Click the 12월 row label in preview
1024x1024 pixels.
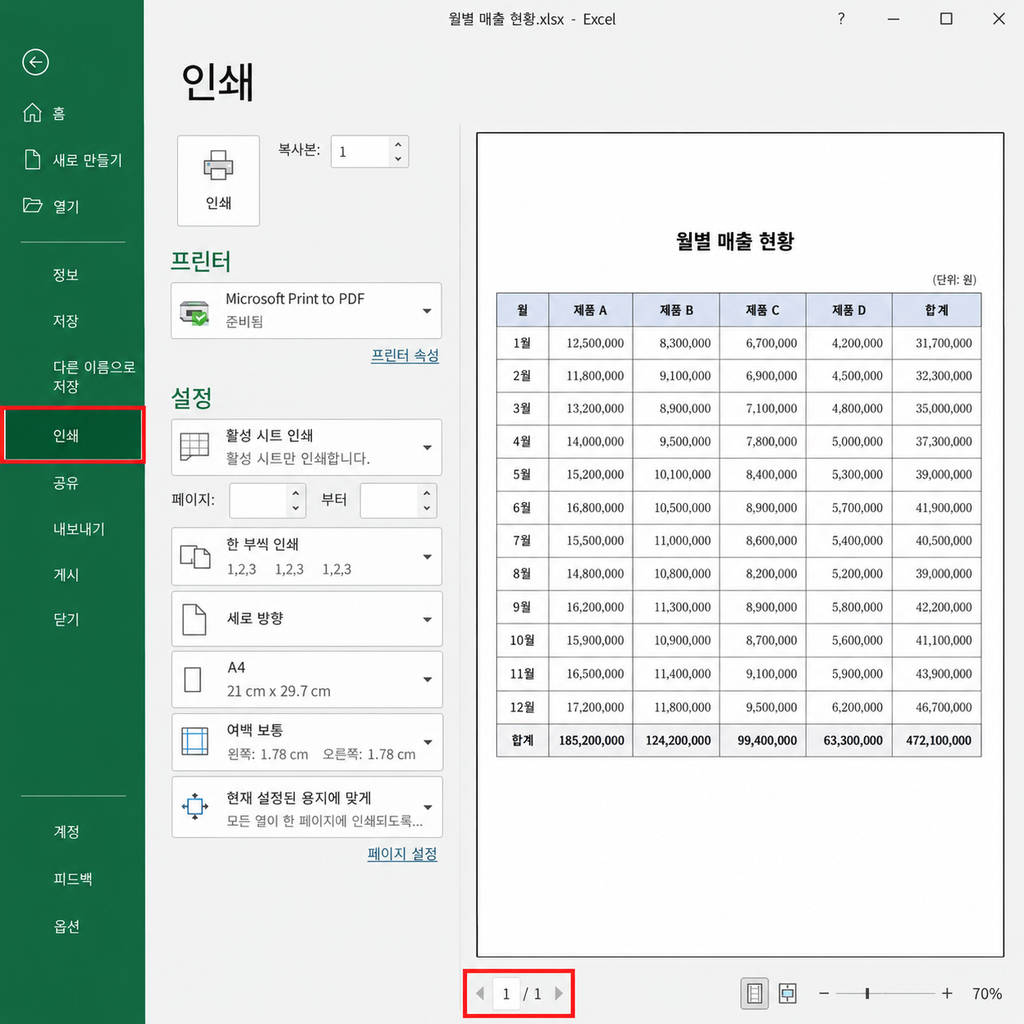pyautogui.click(x=522, y=707)
